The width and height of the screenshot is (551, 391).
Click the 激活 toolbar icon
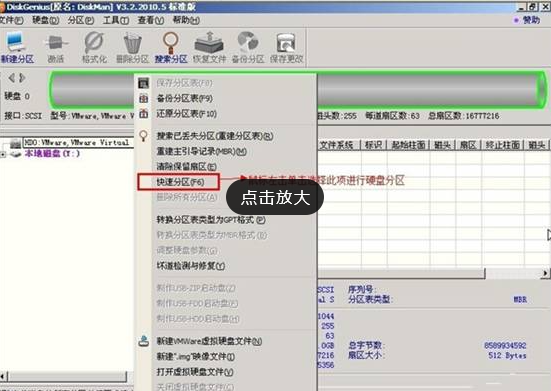click(56, 47)
